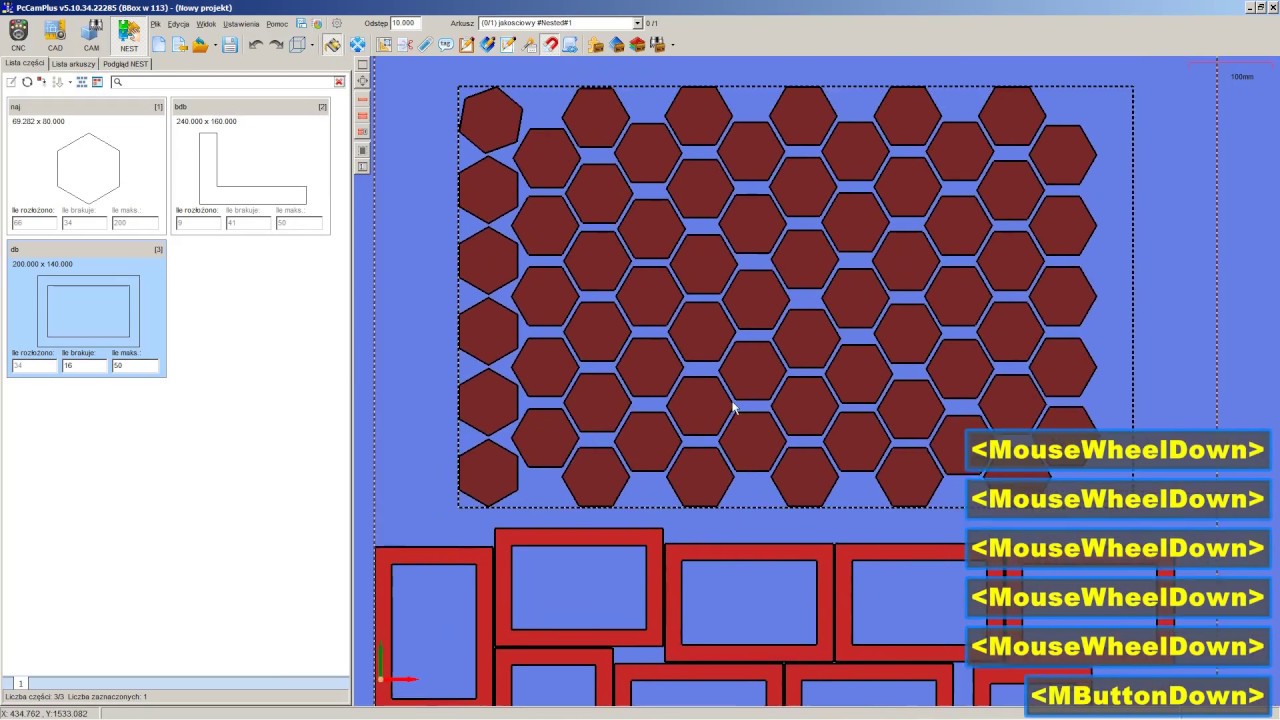Open the CAM module
1280x720 pixels.
(x=91, y=35)
